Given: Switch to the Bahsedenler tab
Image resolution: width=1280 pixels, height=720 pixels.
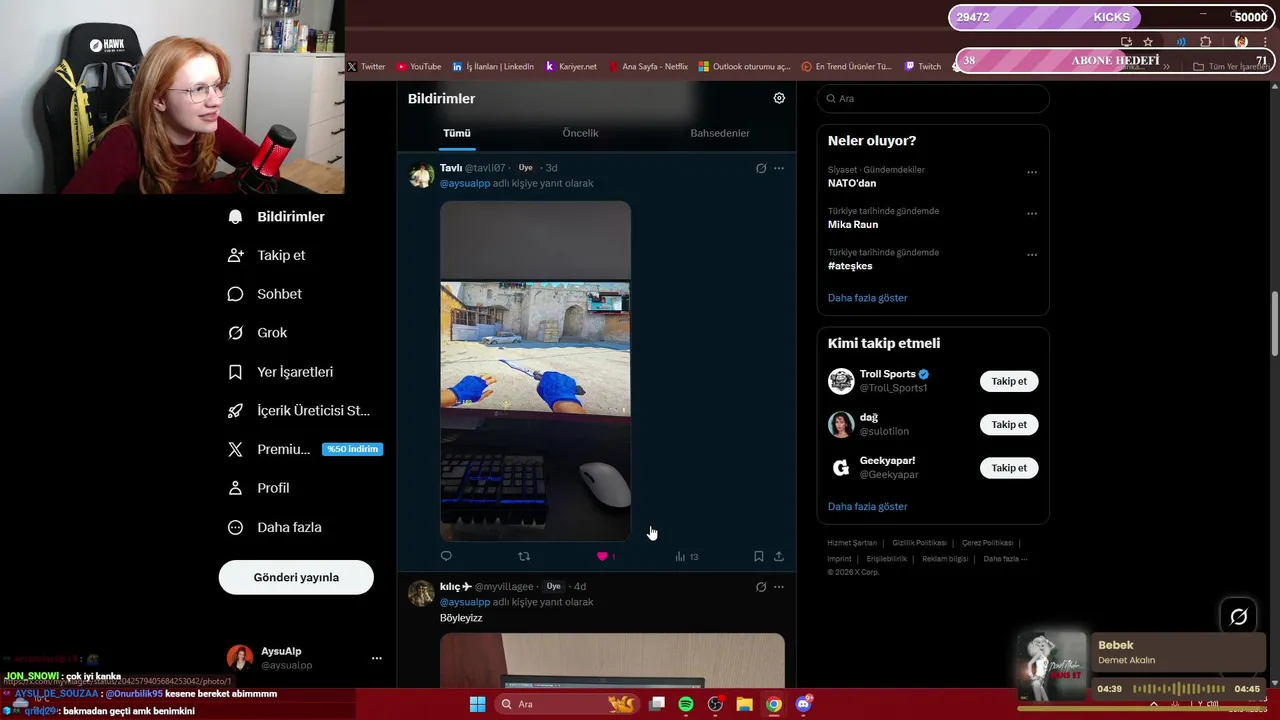Looking at the screenshot, I should point(720,133).
